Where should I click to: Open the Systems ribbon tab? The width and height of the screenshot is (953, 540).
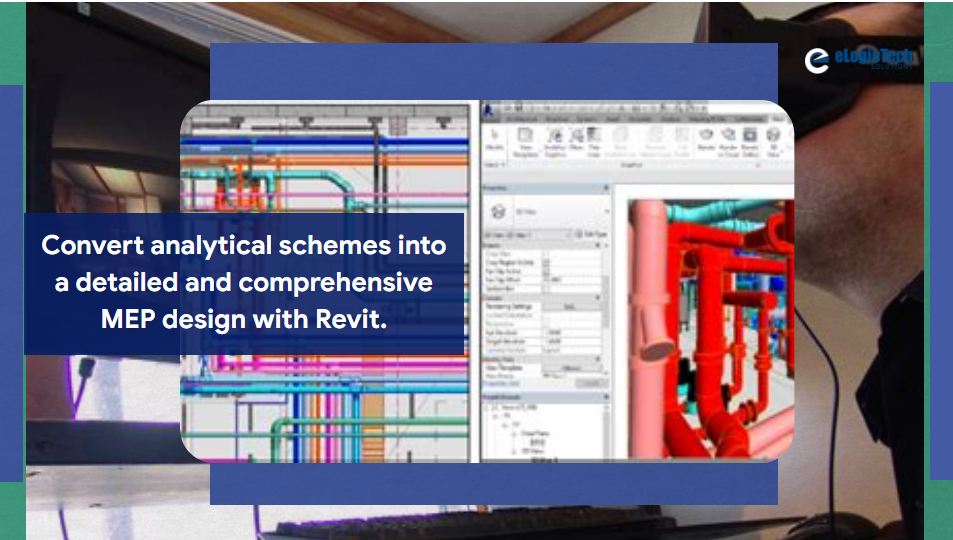[x=586, y=119]
